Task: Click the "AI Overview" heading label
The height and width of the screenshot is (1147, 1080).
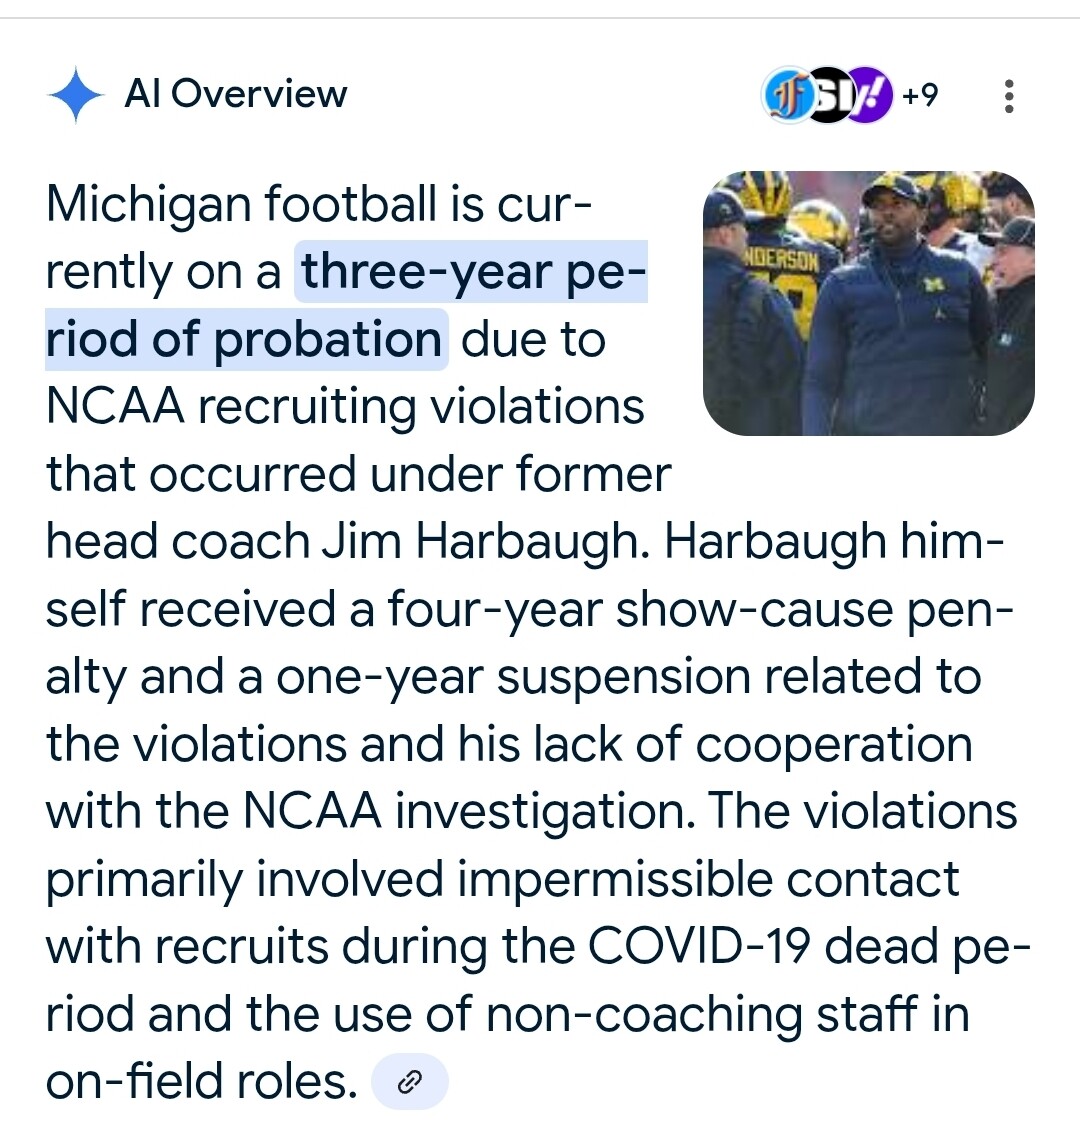Action: (236, 94)
